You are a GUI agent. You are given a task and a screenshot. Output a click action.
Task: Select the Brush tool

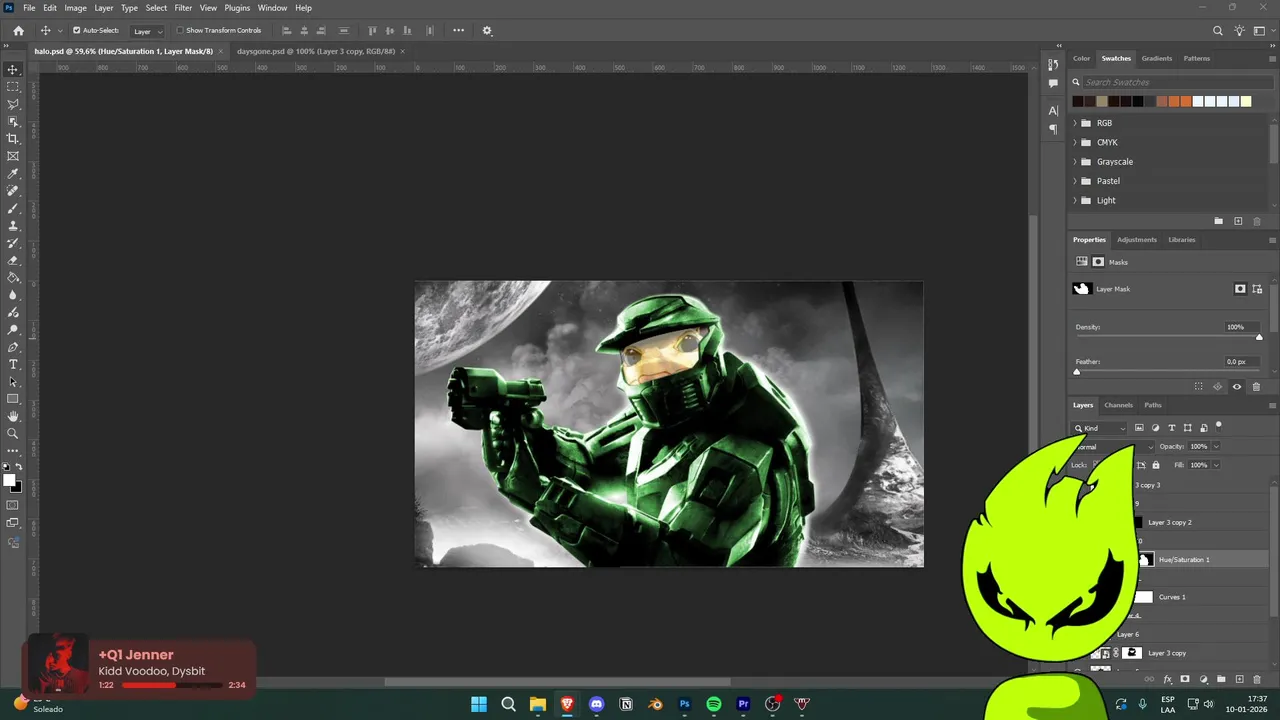click(13, 208)
